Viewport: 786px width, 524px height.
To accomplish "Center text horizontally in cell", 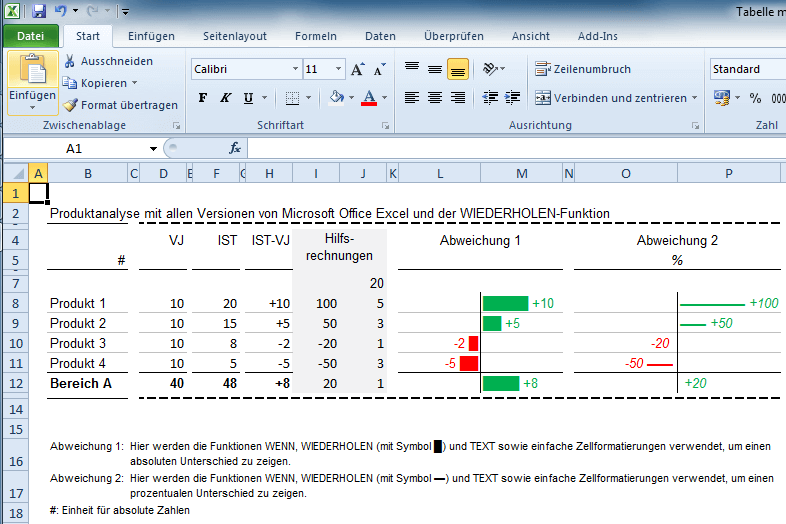I will 435,98.
